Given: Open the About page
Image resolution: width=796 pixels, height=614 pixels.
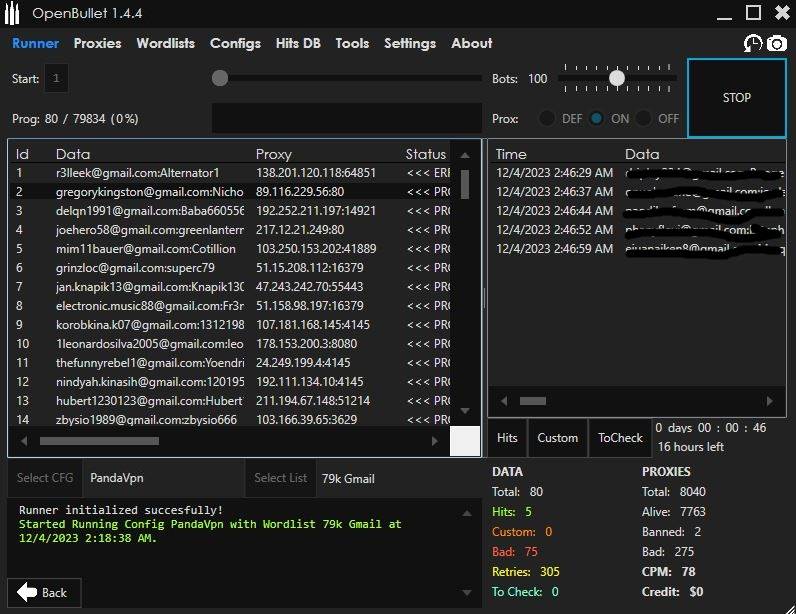Looking at the screenshot, I should (472, 43).
